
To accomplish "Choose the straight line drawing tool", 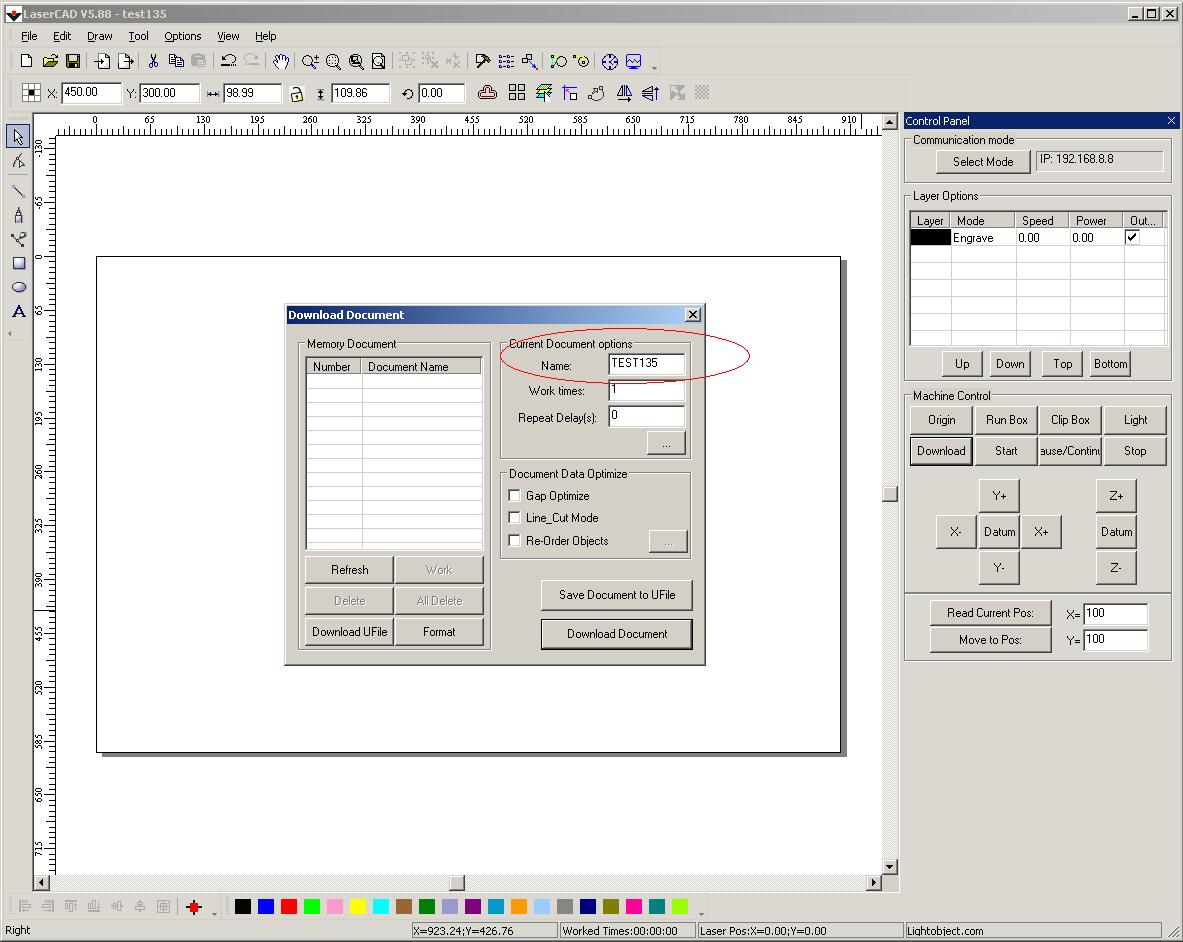I will (18, 190).
